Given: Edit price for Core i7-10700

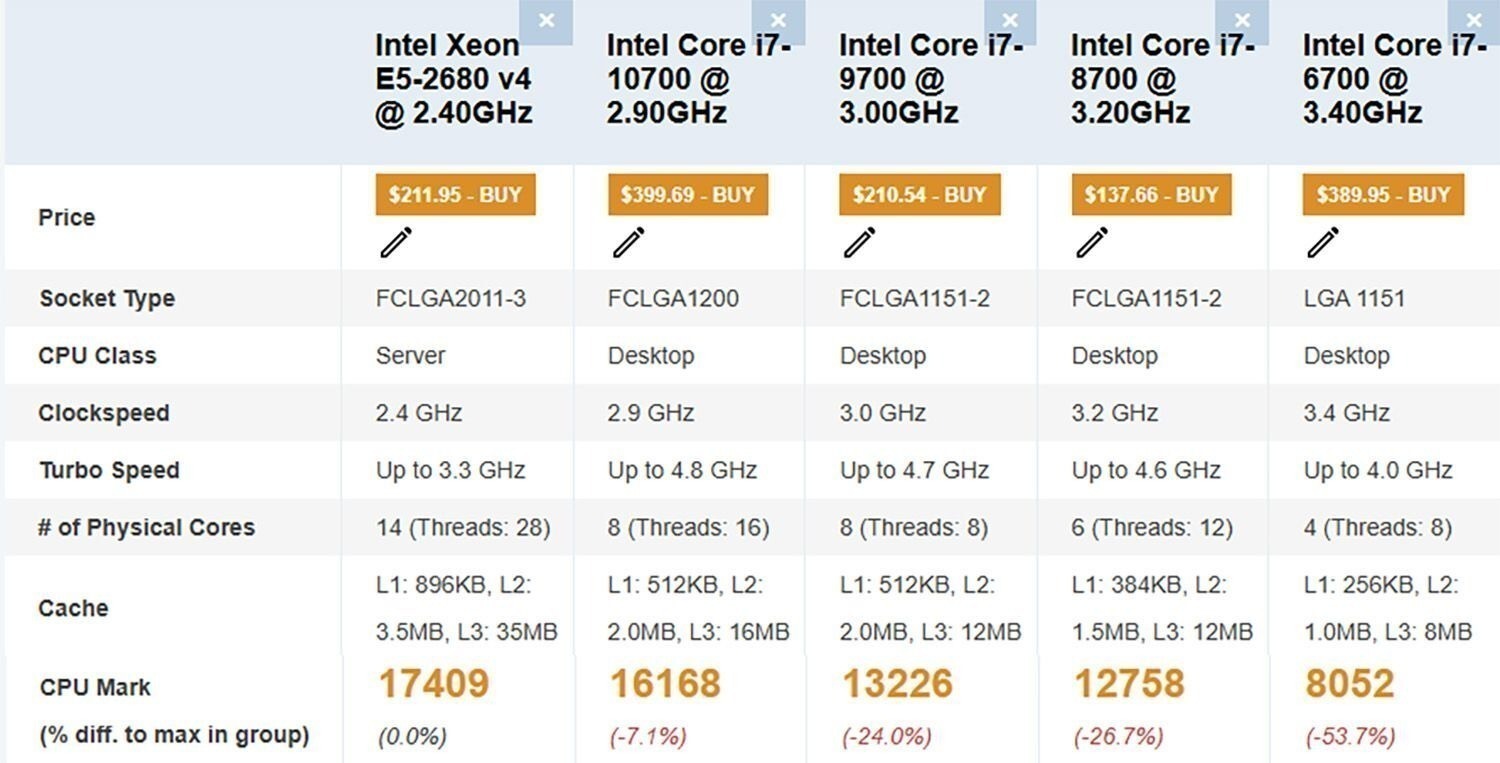Looking at the screenshot, I should (628, 242).
